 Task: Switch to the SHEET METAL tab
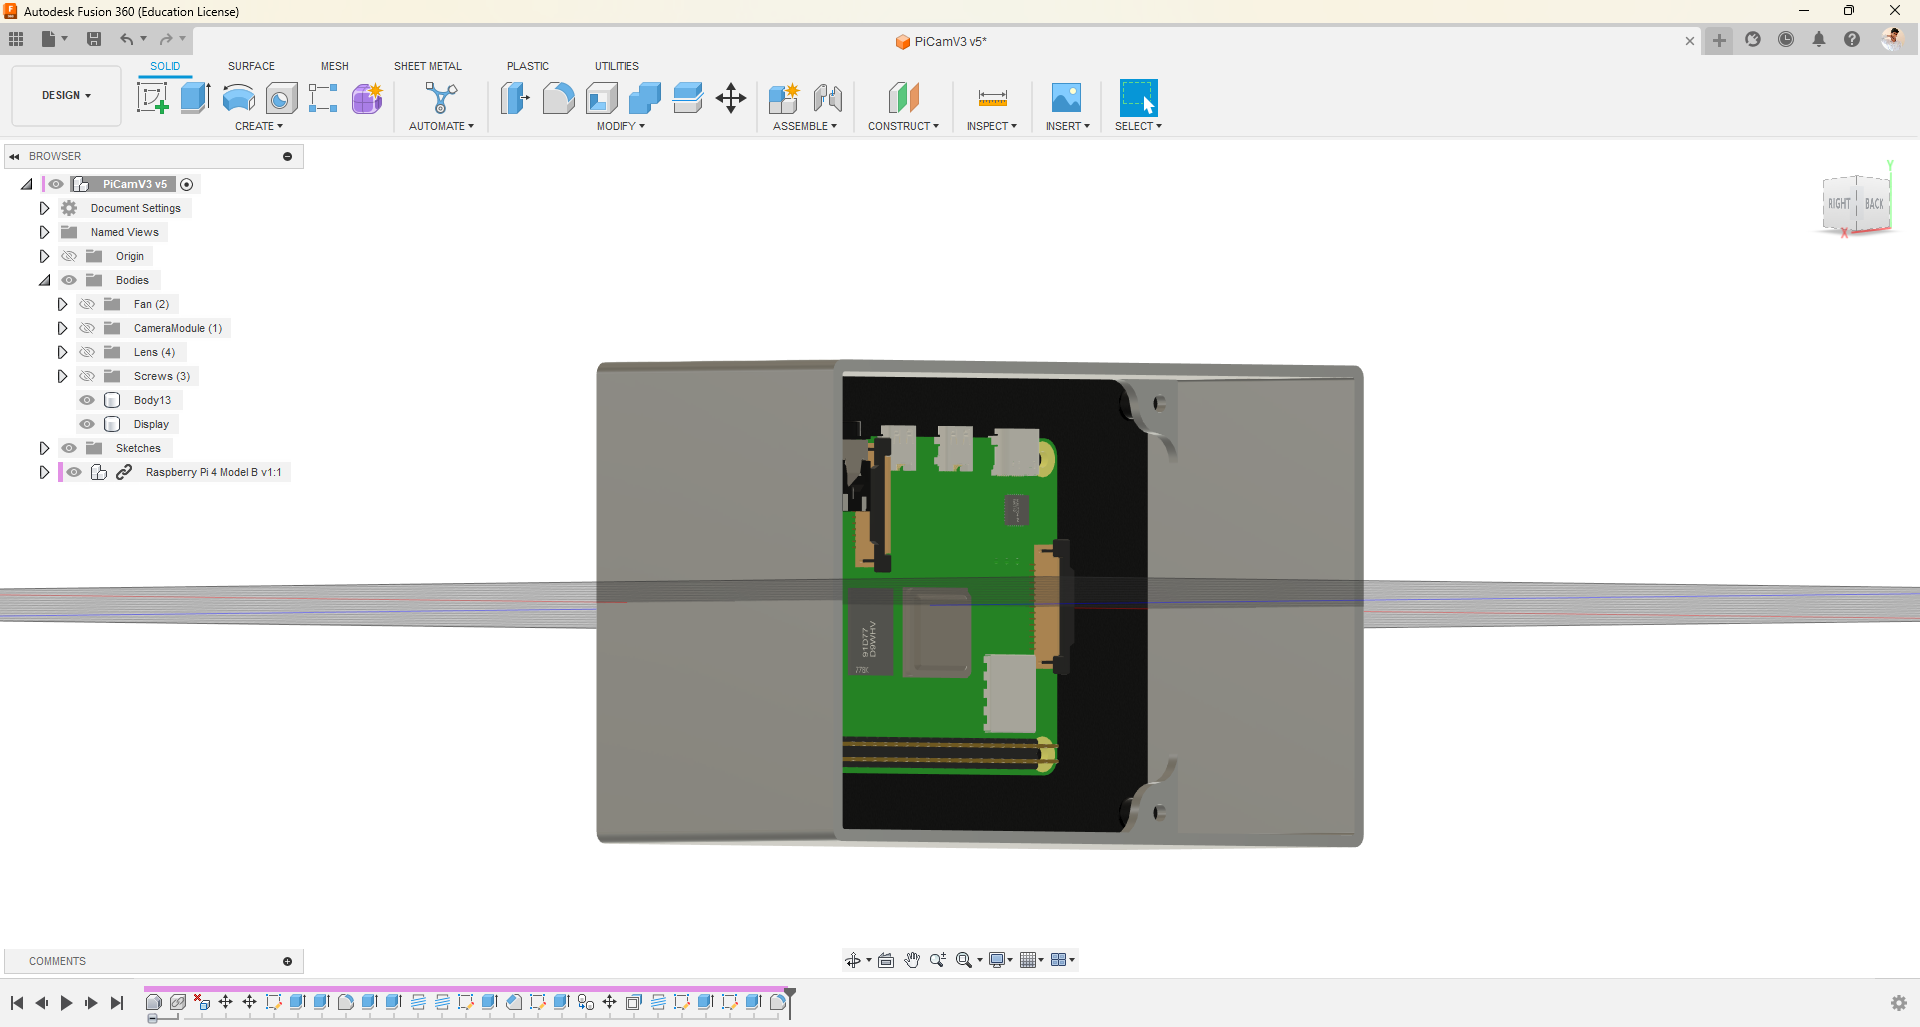pos(428,66)
